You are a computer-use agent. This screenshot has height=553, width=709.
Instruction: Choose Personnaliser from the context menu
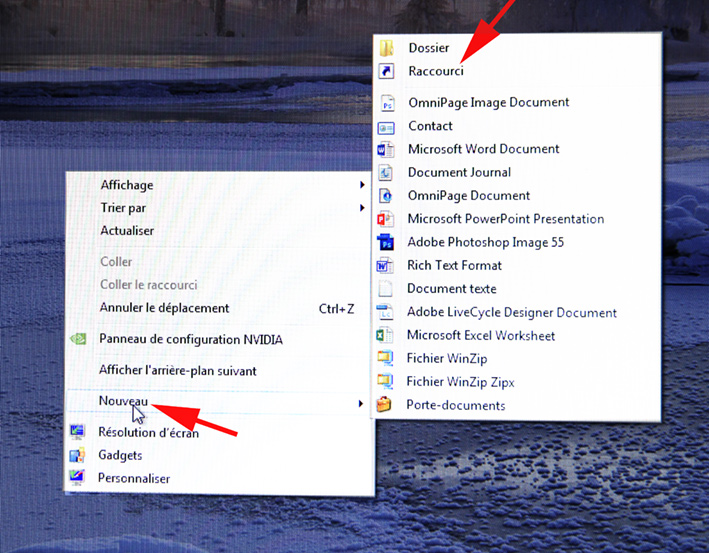coord(217,478)
